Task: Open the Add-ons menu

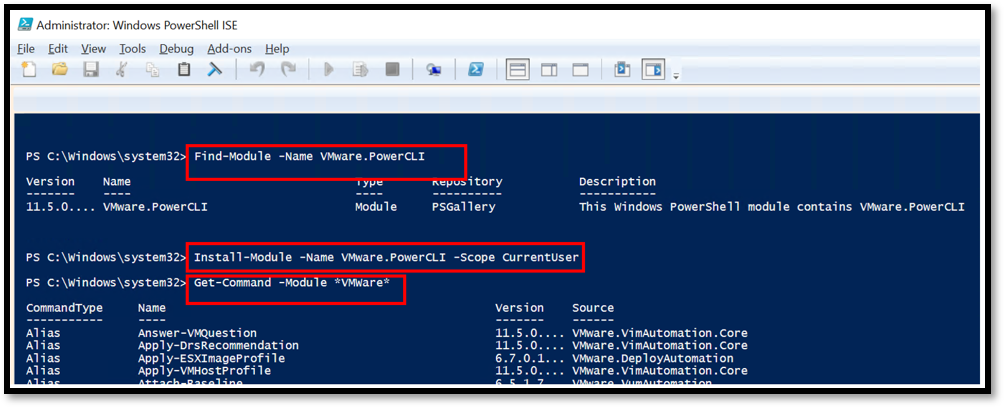Action: pos(229,49)
